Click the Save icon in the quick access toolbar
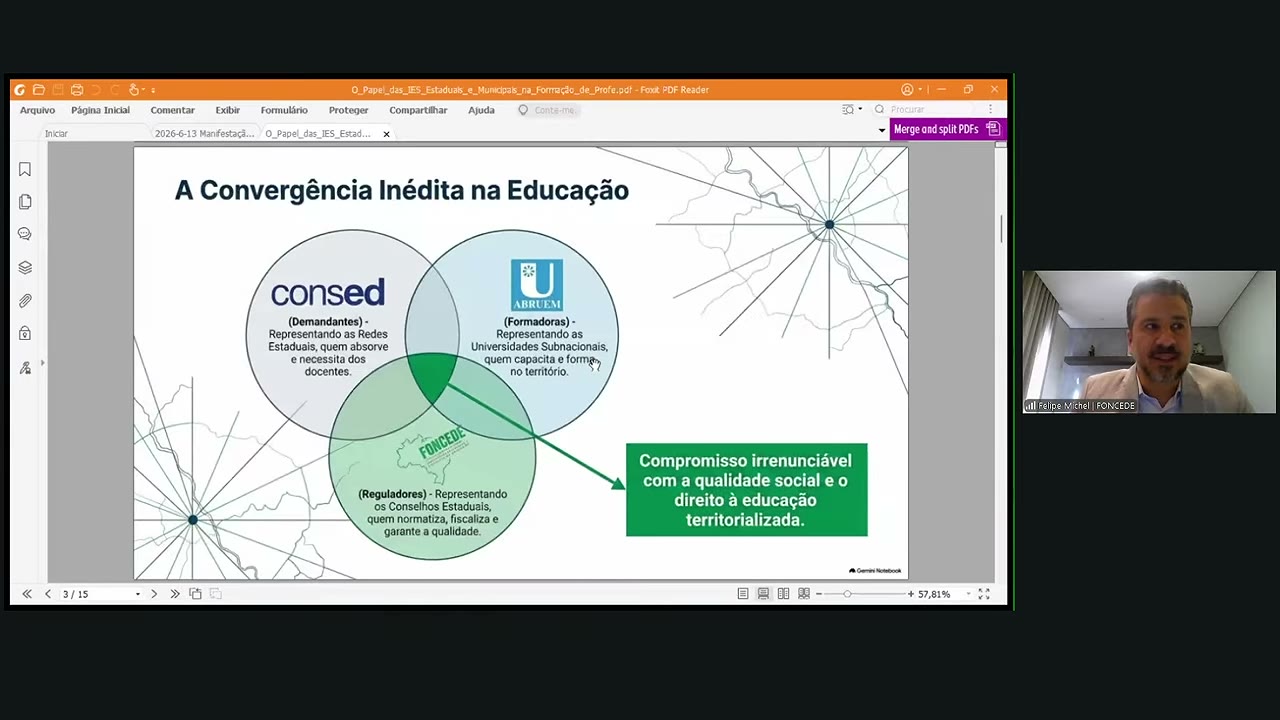 pyautogui.click(x=57, y=89)
